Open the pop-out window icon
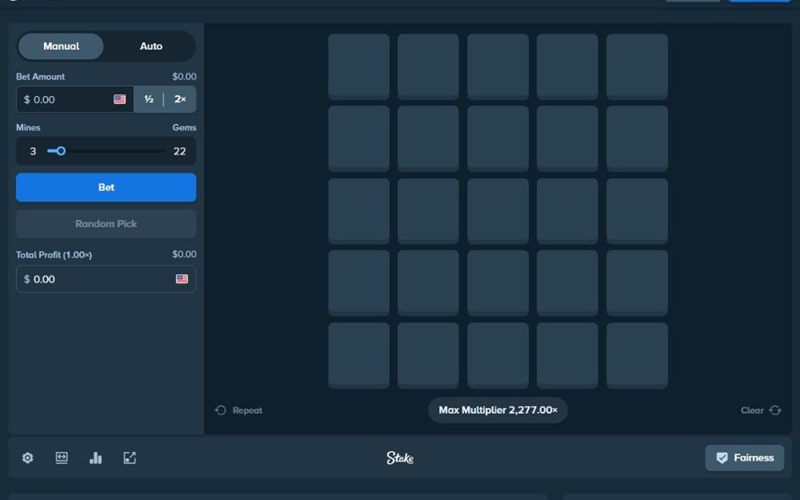This screenshot has height=500, width=800. [130, 458]
